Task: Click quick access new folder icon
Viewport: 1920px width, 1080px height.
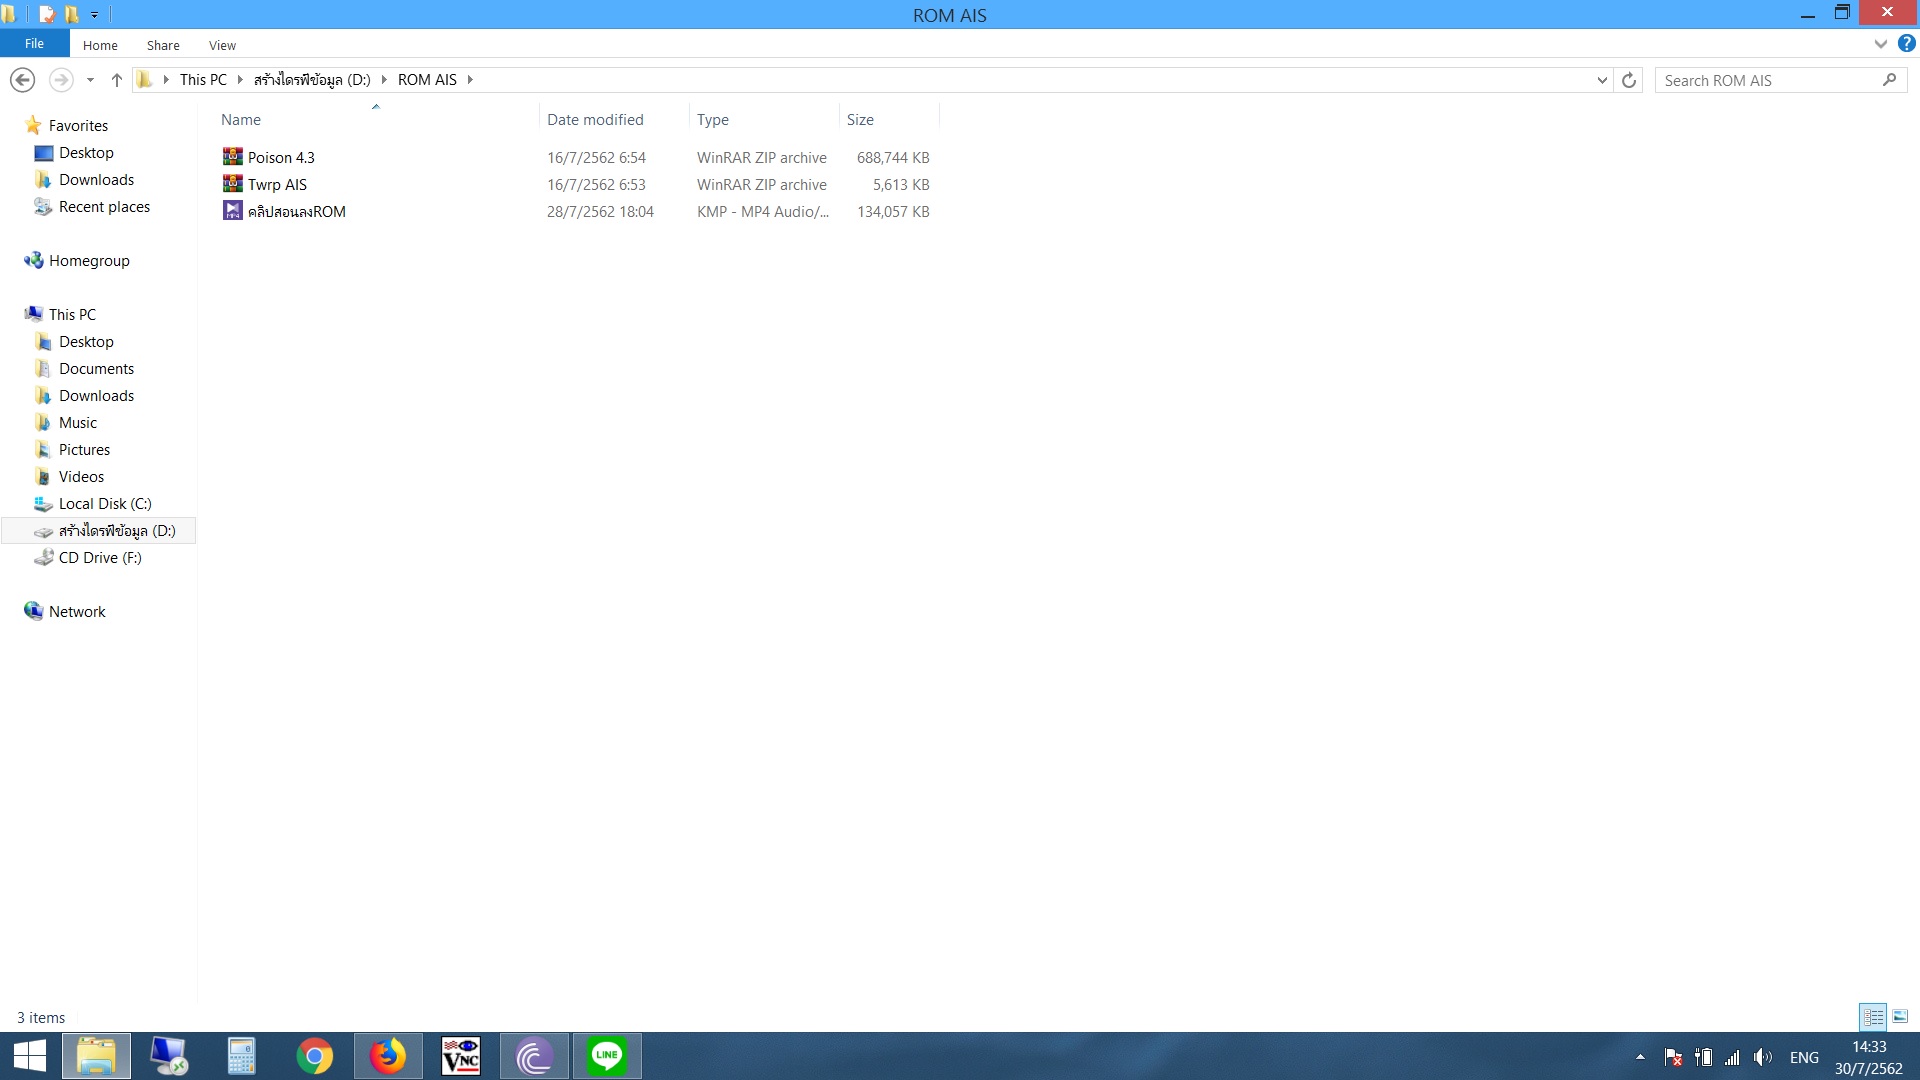Action: pyautogui.click(x=72, y=14)
